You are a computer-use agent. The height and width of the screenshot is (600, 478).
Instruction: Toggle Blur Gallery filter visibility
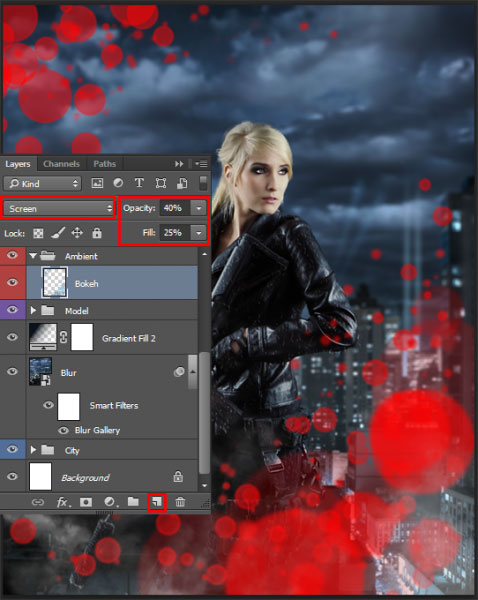point(63,430)
